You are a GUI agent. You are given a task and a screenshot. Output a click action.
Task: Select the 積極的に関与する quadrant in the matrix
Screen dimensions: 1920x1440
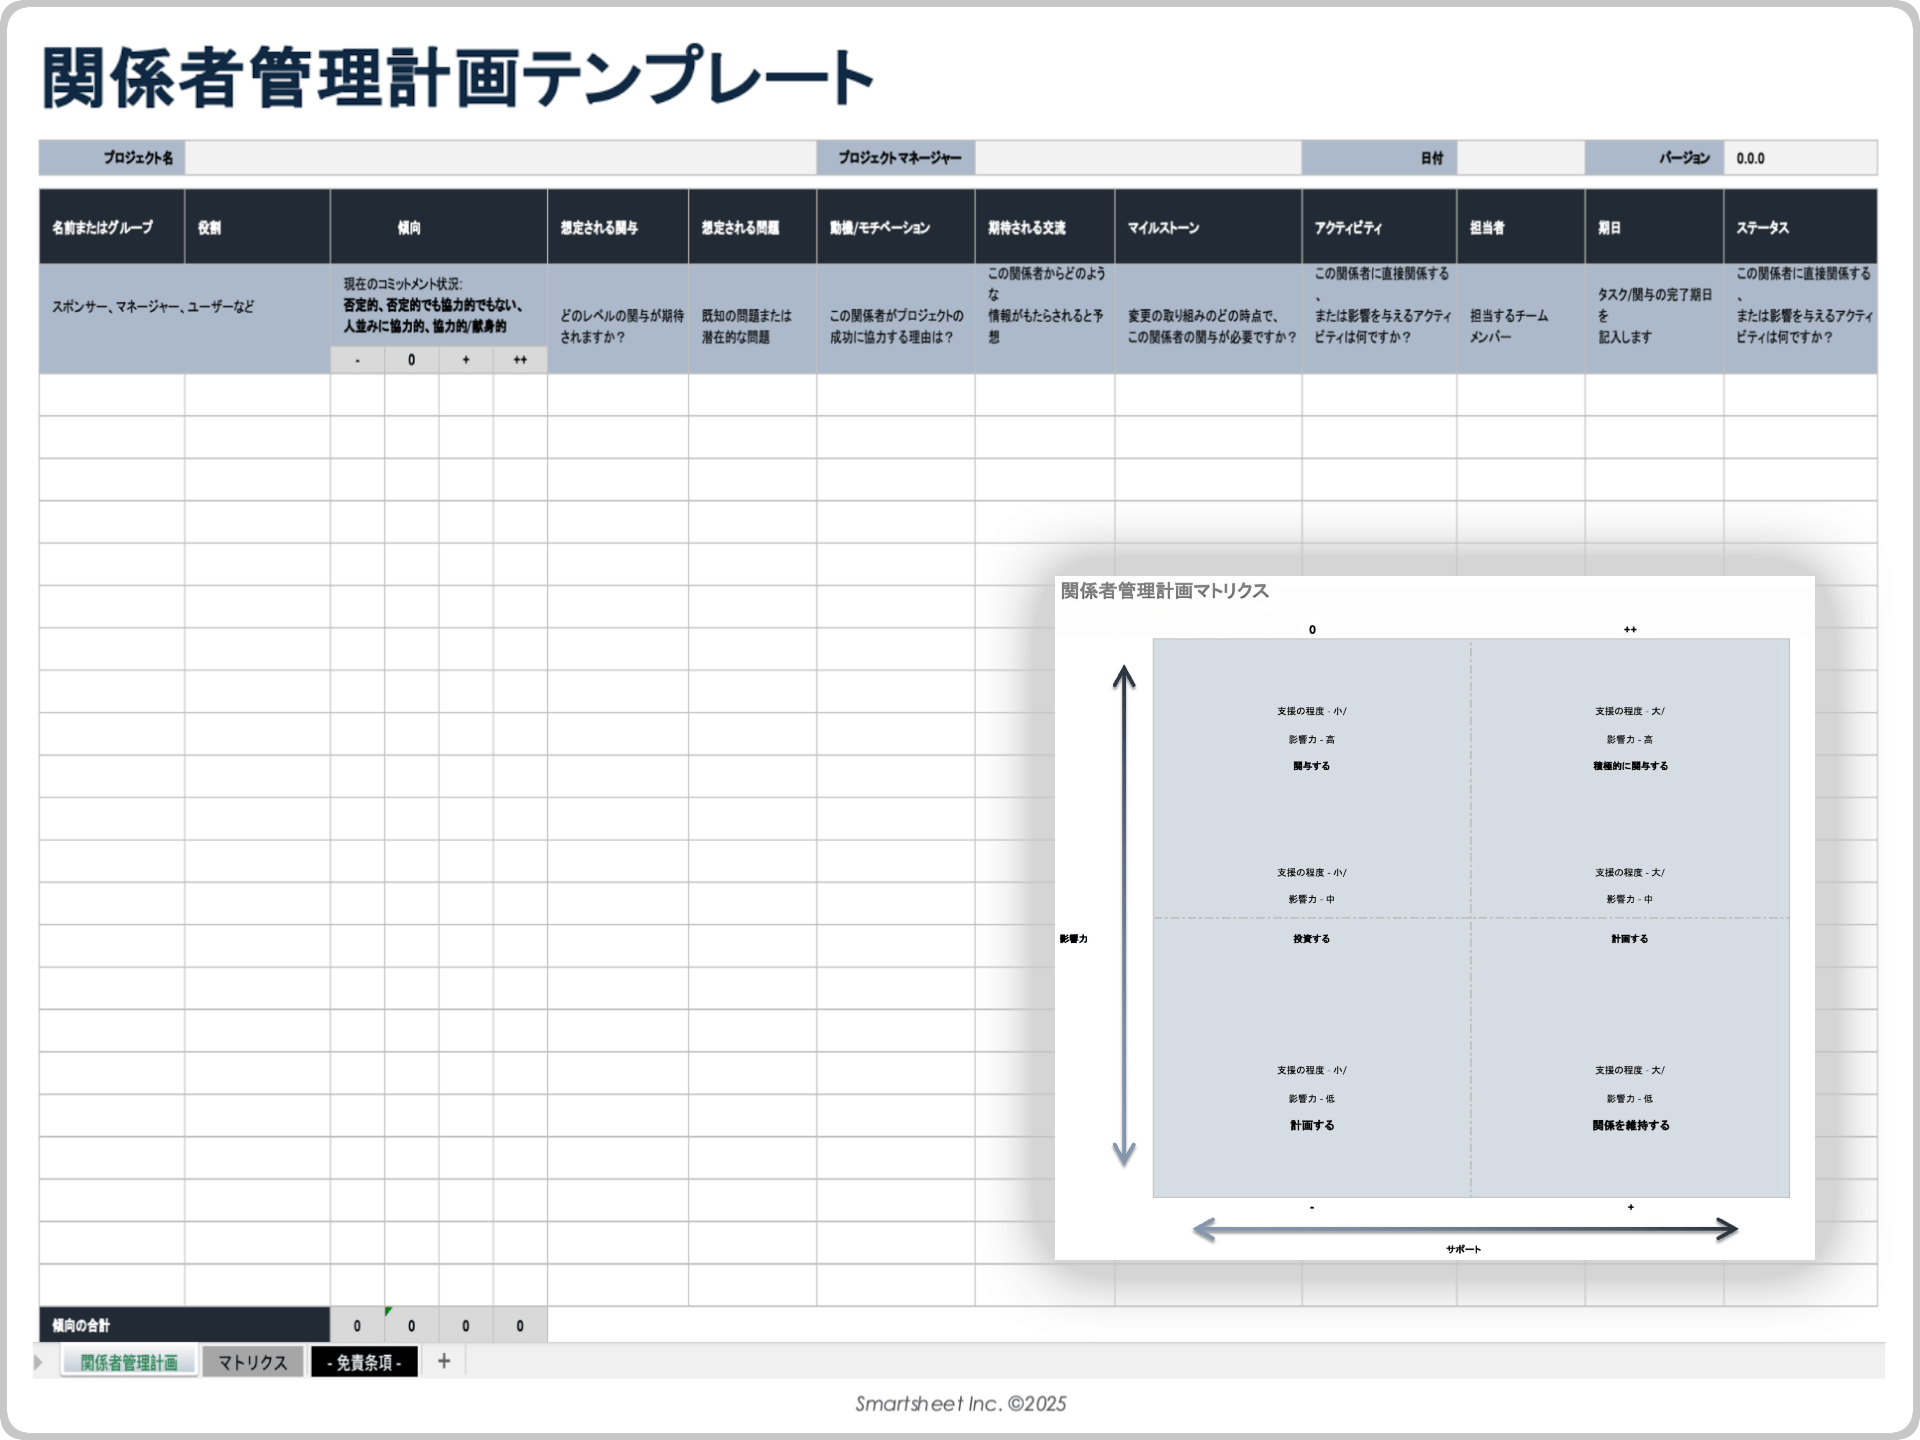[1630, 765]
